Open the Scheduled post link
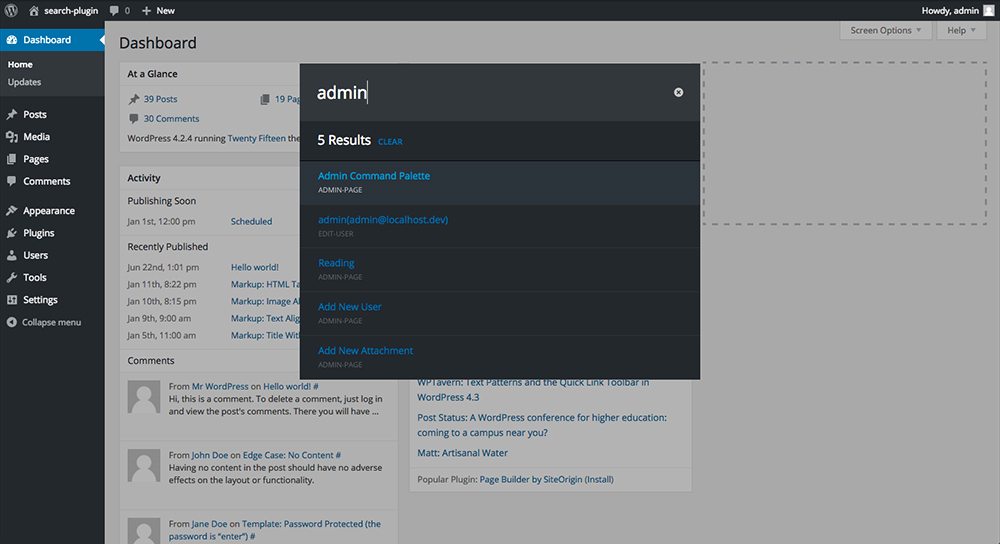This screenshot has width=1000, height=544. coord(251,221)
